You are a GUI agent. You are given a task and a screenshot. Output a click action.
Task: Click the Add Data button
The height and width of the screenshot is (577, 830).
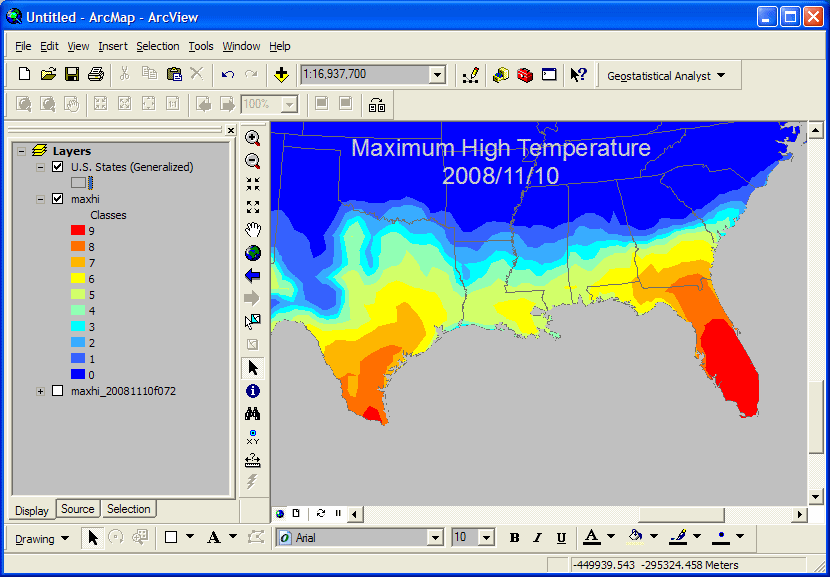[281, 75]
